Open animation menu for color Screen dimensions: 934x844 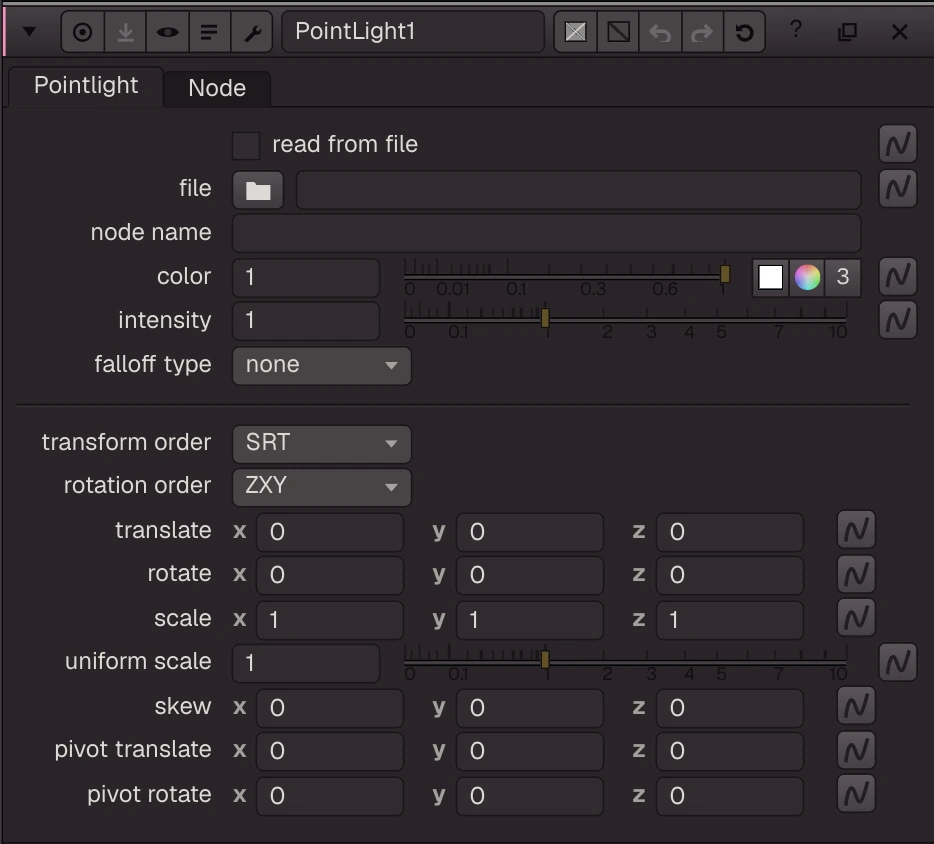[x=898, y=276]
